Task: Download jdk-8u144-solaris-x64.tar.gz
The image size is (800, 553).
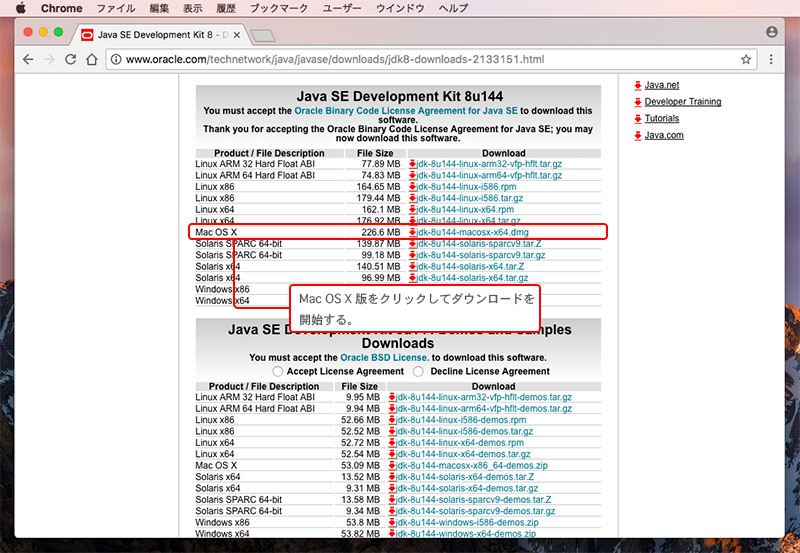Action: (x=472, y=278)
